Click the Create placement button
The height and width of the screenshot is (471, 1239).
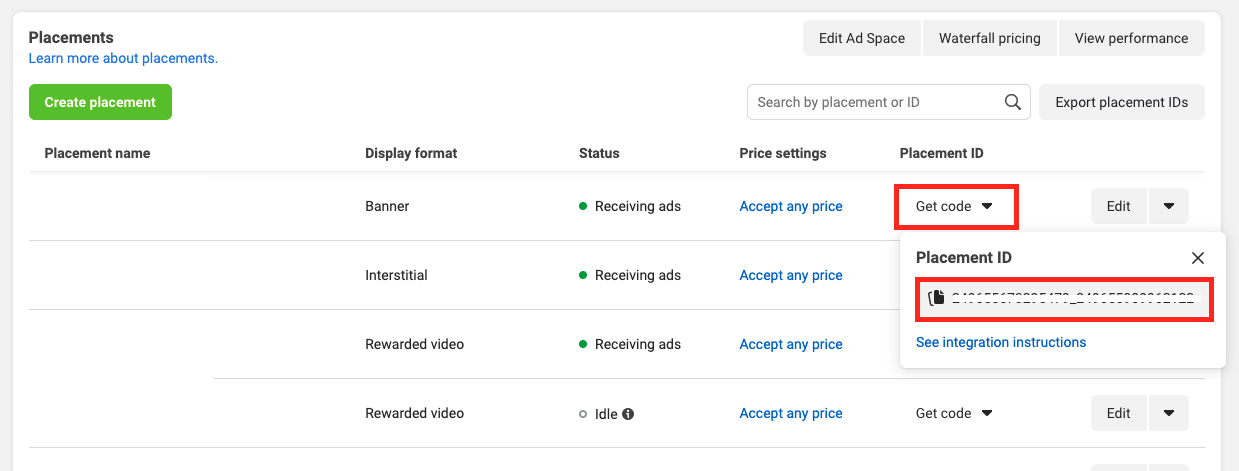100,102
